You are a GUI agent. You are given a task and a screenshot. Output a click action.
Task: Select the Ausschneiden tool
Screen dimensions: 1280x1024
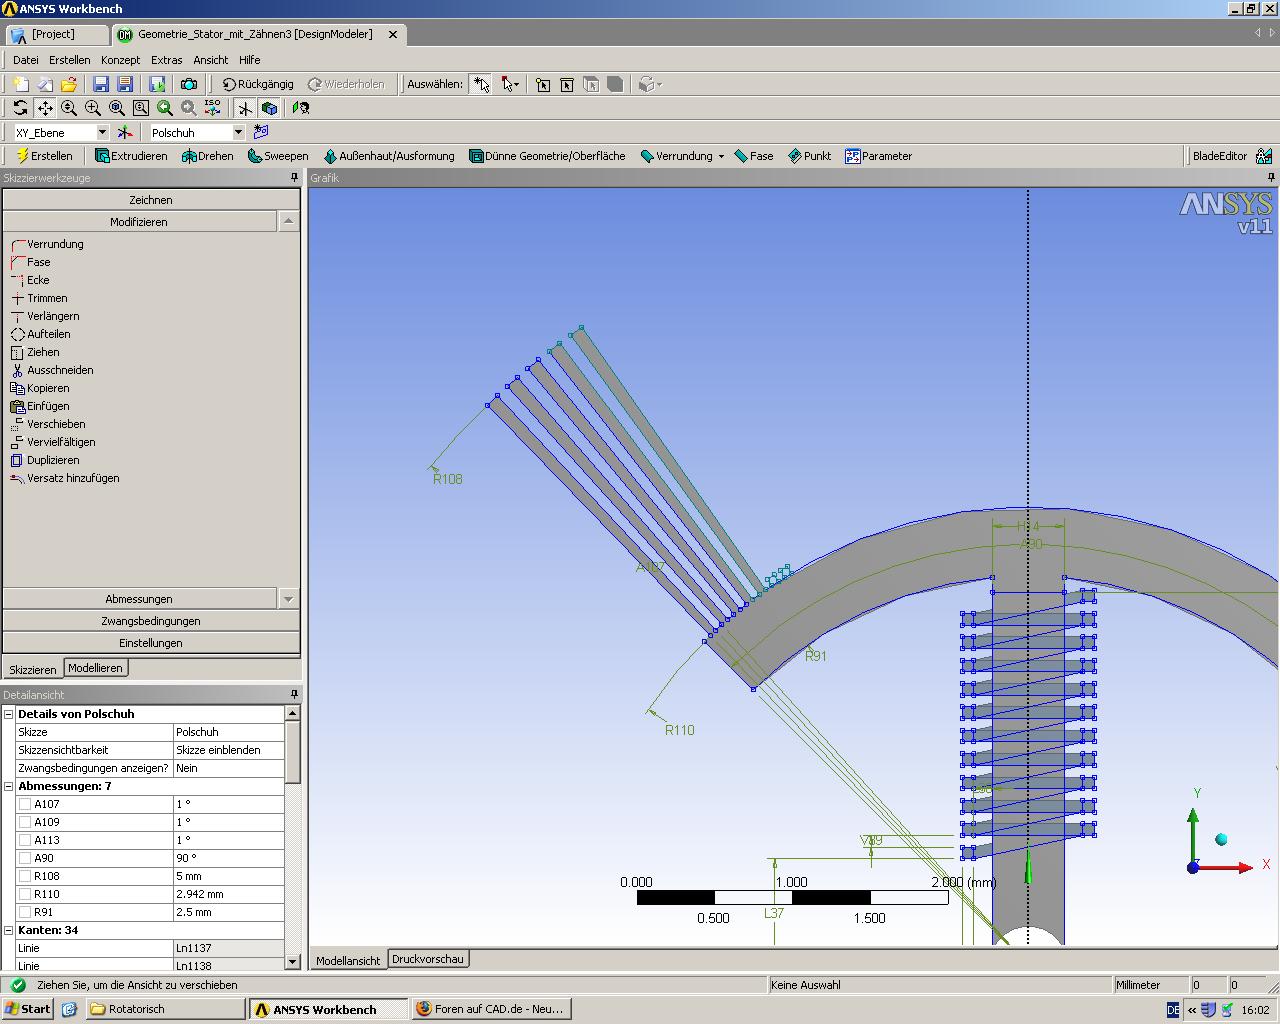pos(52,370)
